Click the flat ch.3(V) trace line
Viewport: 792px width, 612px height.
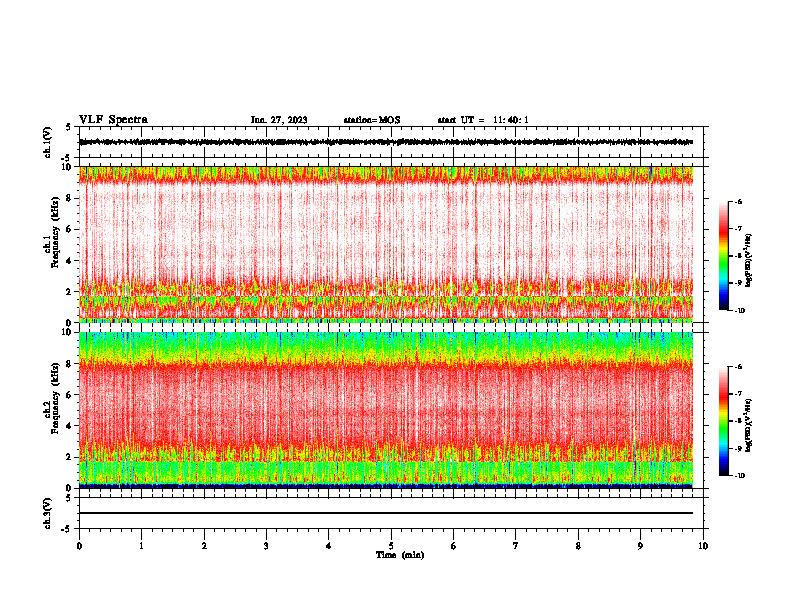tap(386, 513)
